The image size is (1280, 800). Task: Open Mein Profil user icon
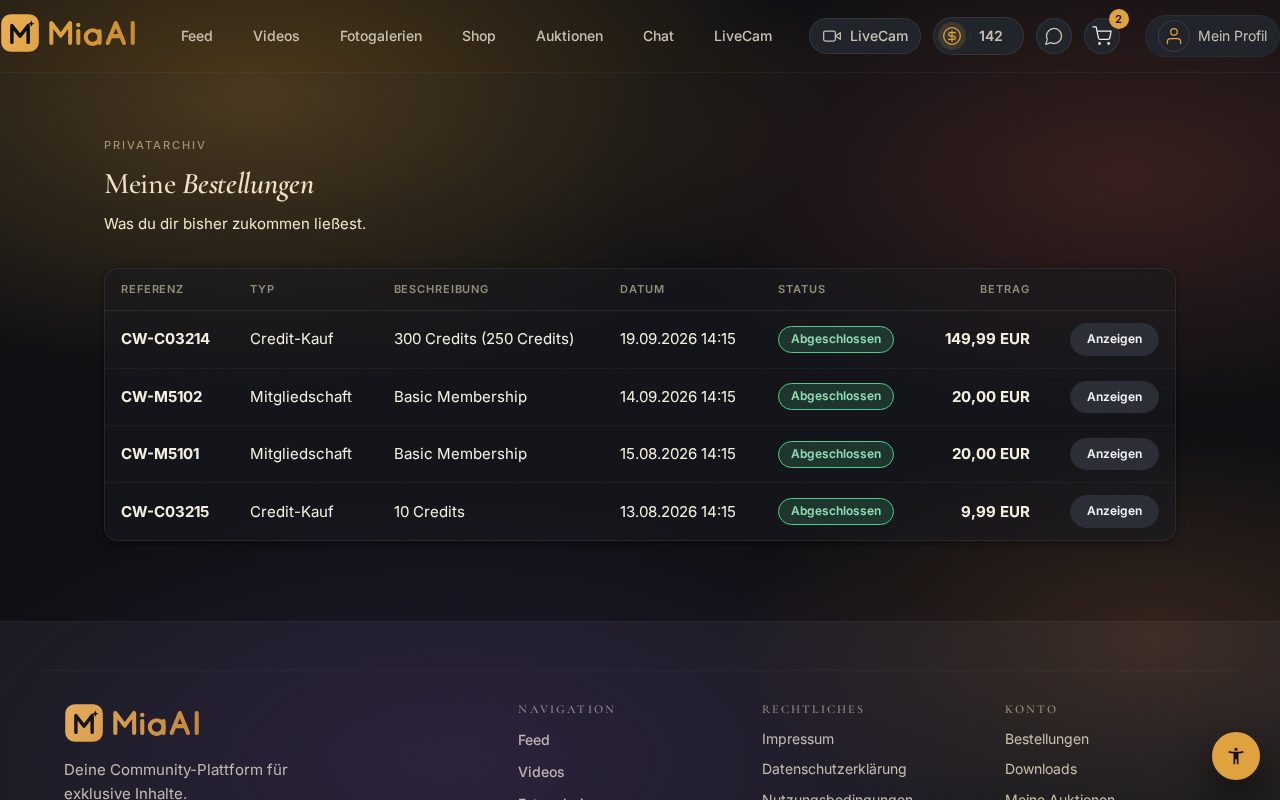point(1174,36)
